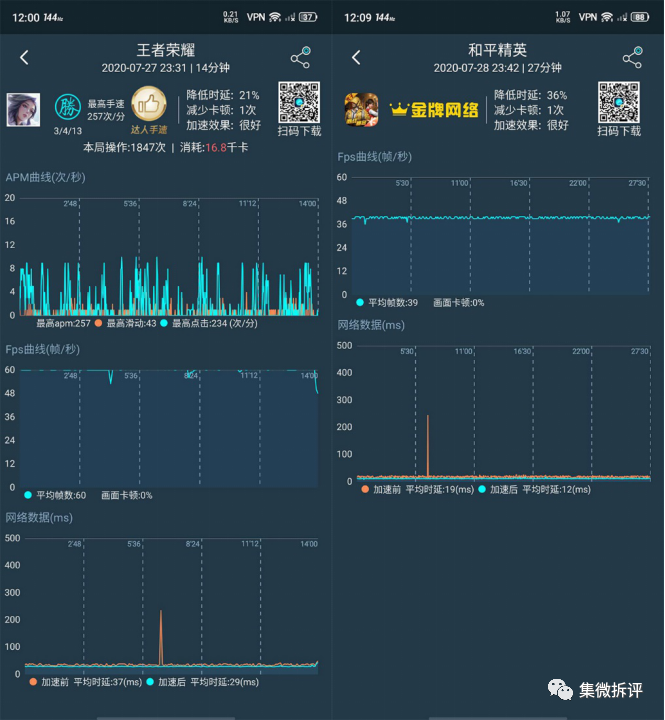Tap 加速效果: 很好 on 王者荣耀 screen
Screen dimensions: 665x720
[x=224, y=125]
